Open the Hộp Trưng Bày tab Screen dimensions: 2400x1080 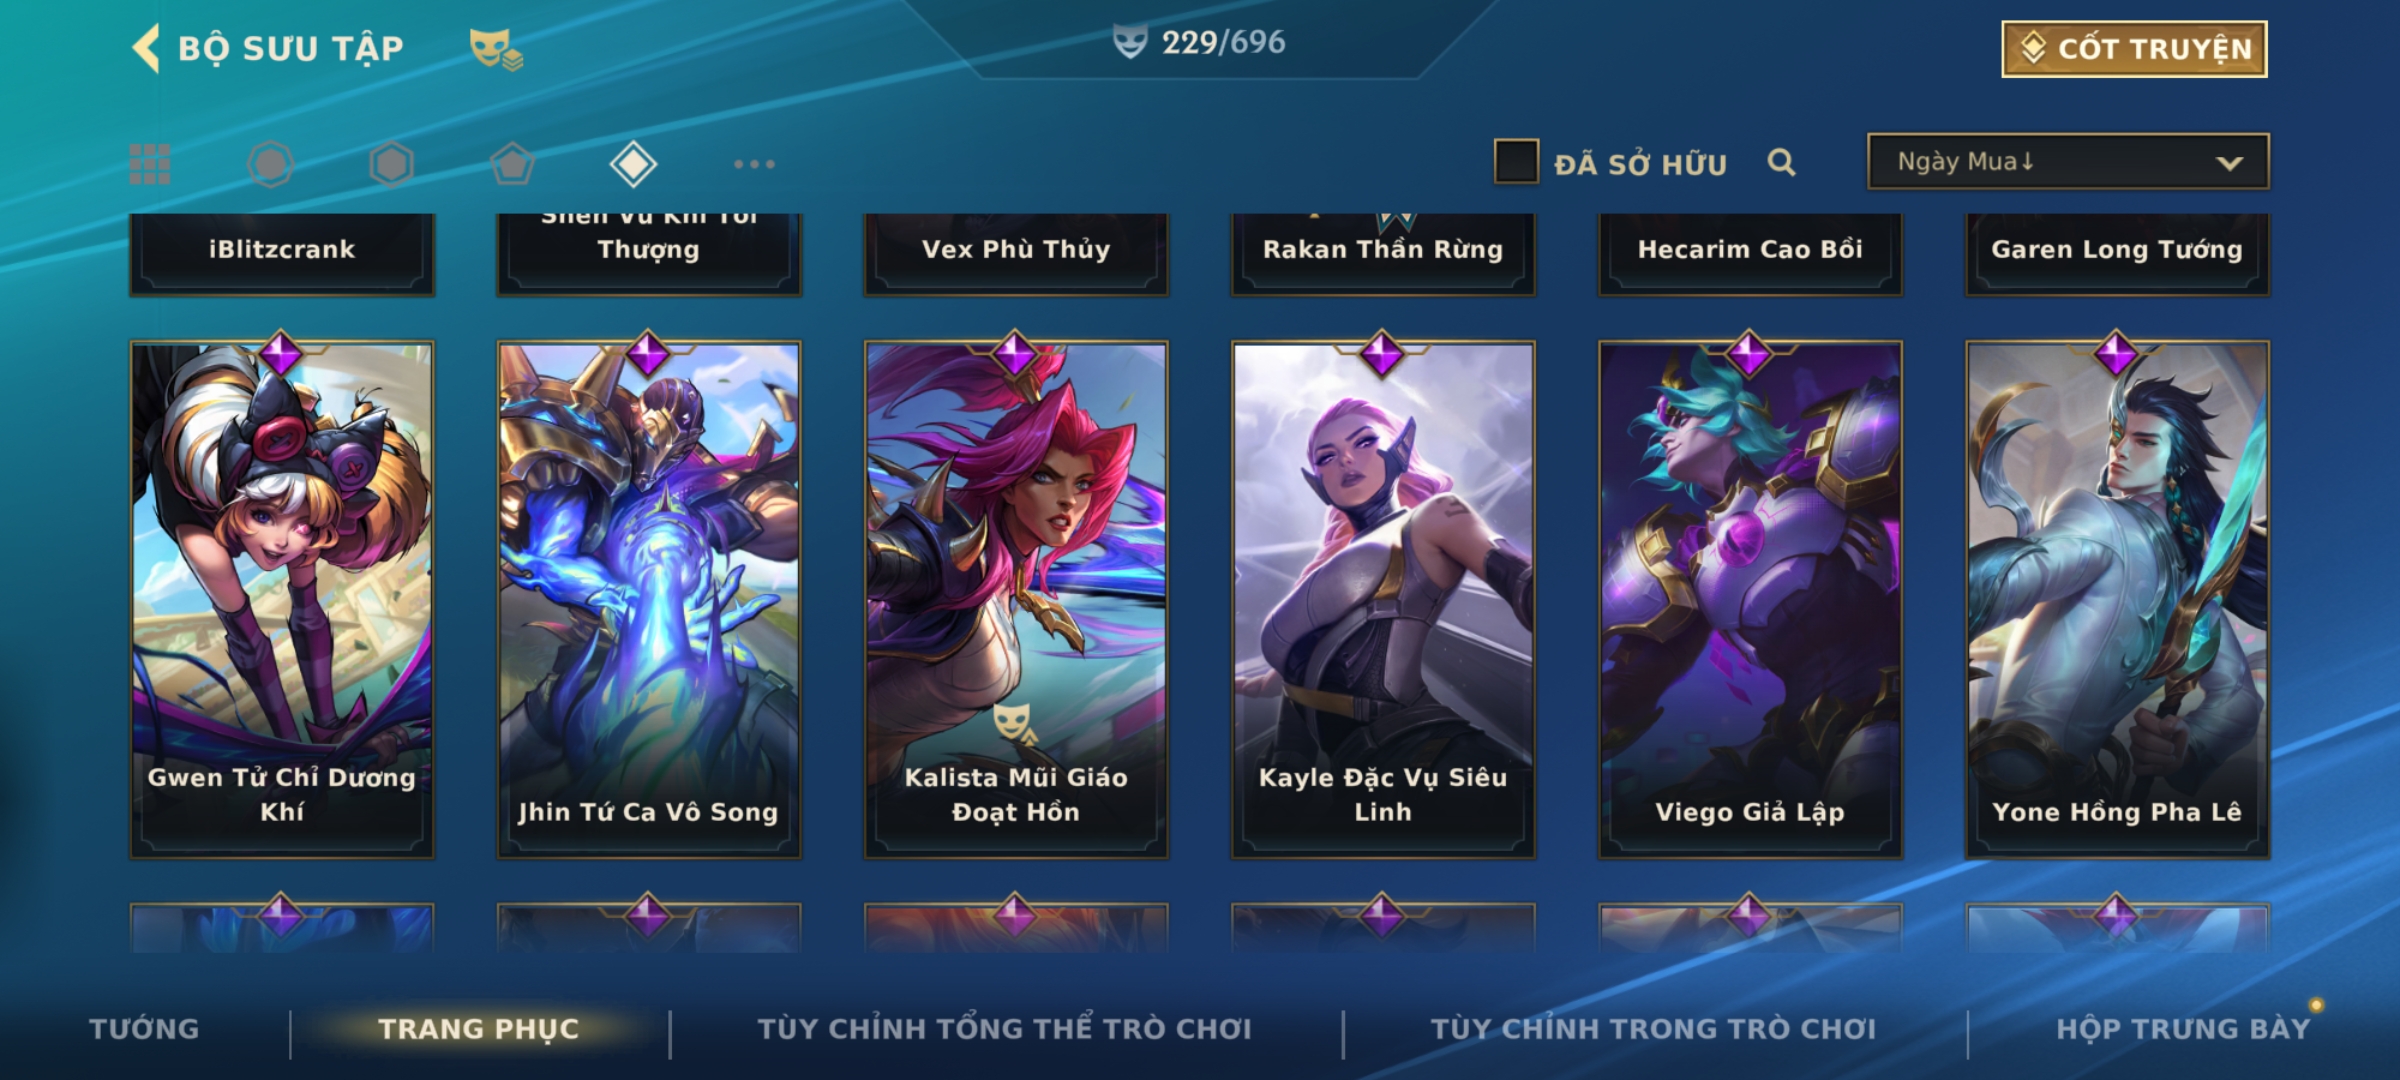point(2183,1028)
